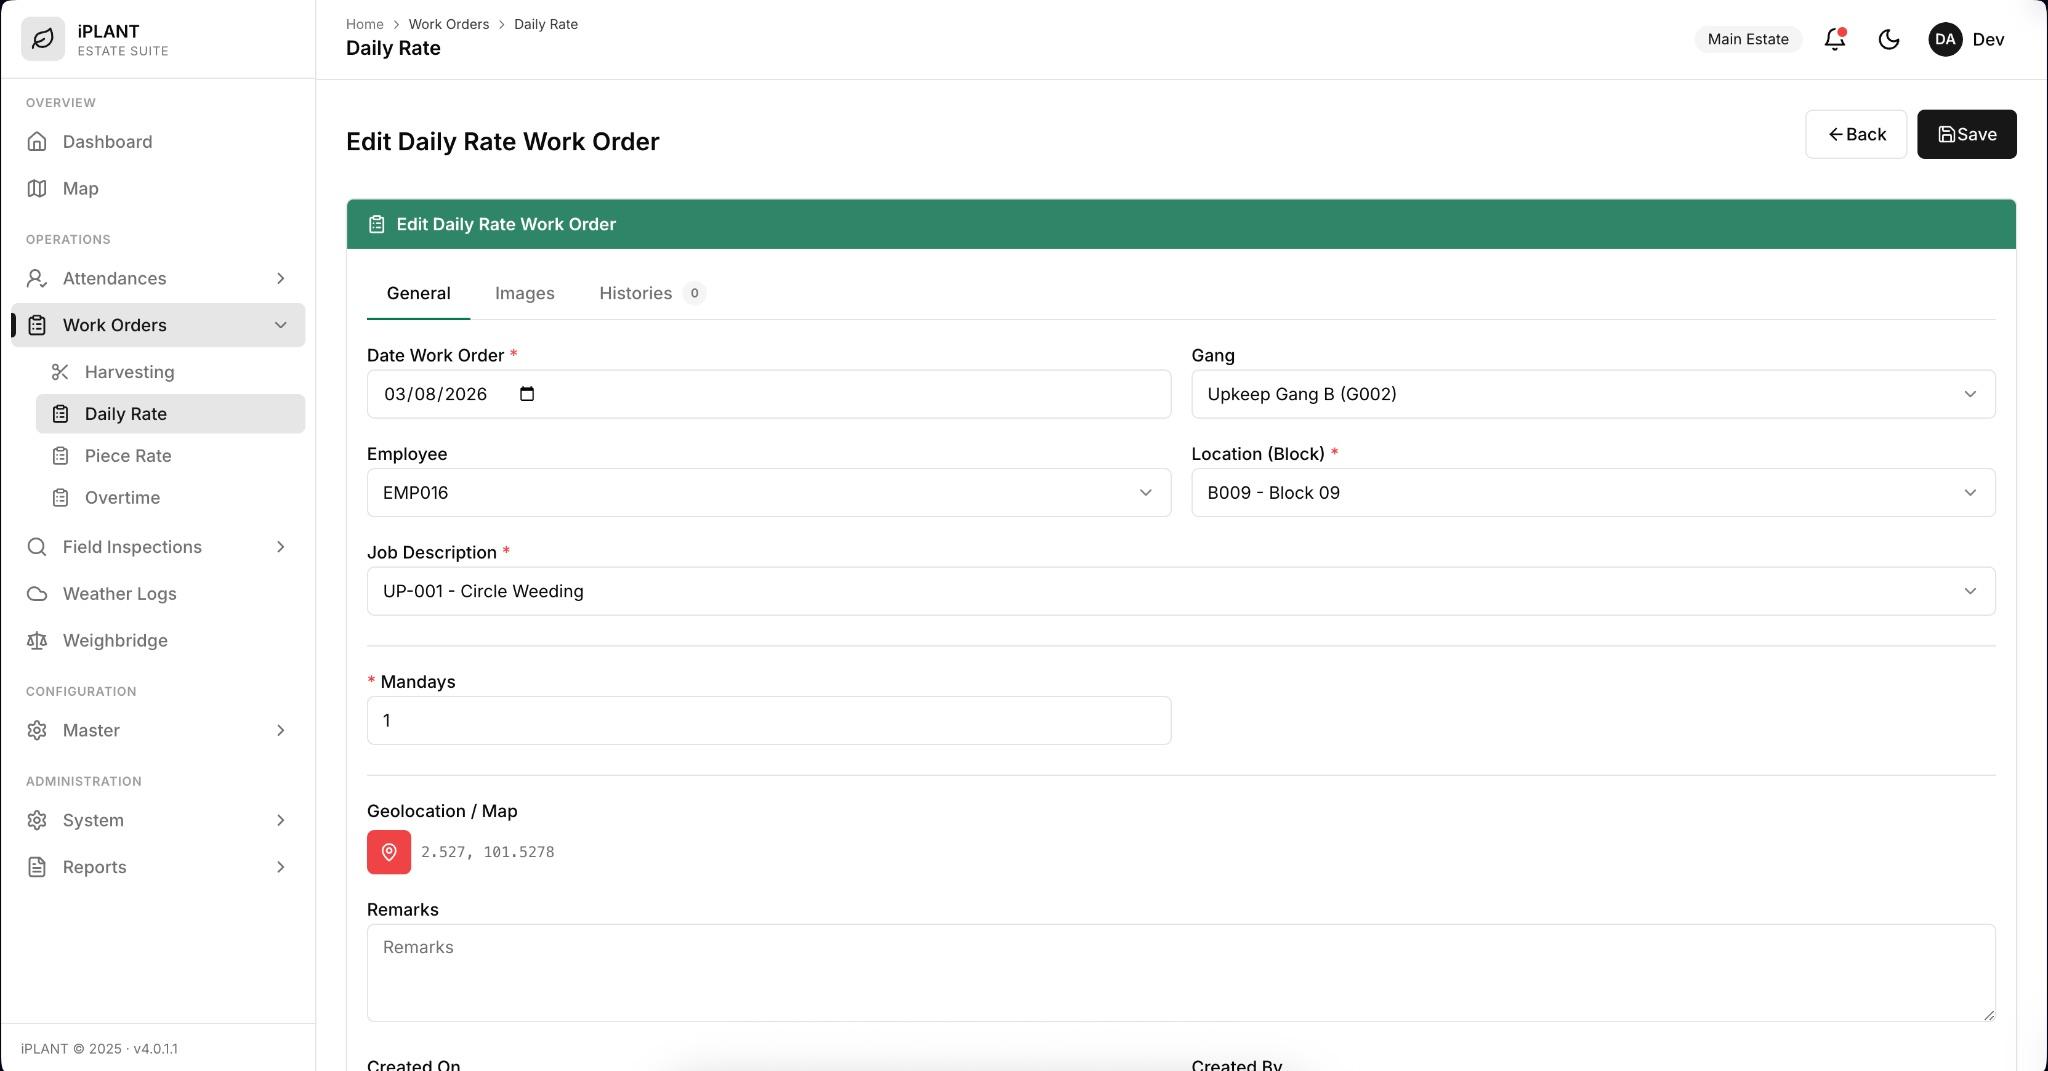Open Work Orders breadcrumb link
The image size is (2048, 1071).
pyautogui.click(x=448, y=24)
